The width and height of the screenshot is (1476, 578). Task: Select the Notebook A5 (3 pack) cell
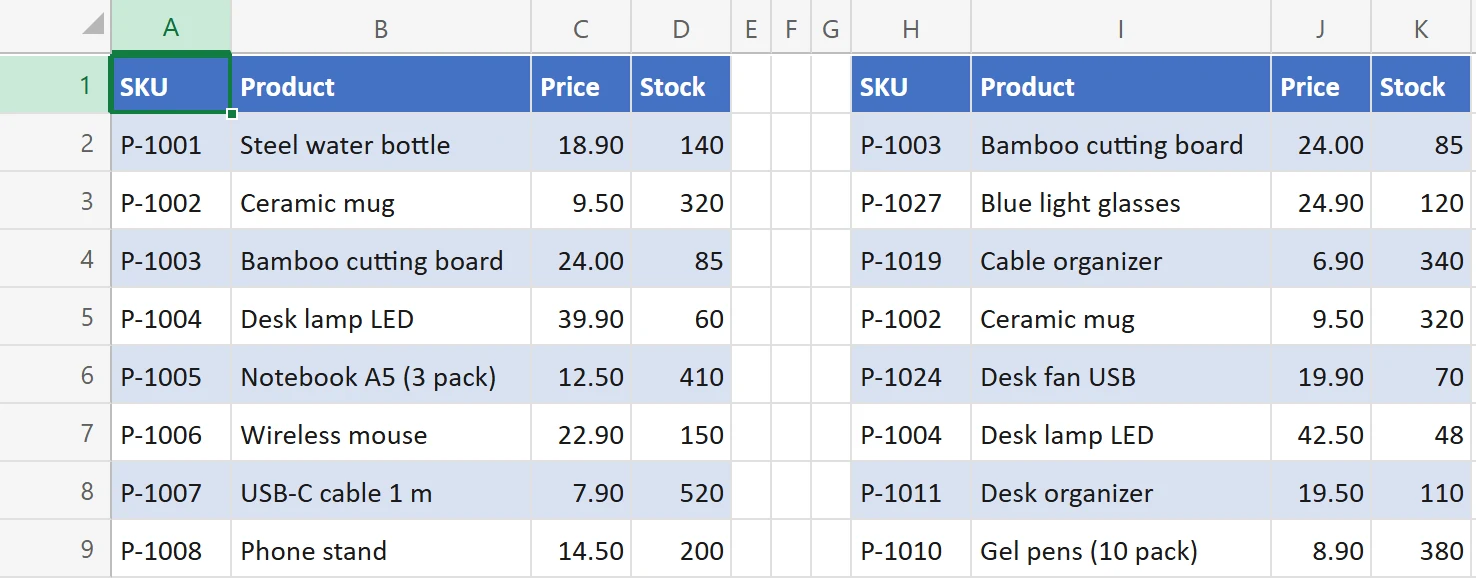[381, 375]
